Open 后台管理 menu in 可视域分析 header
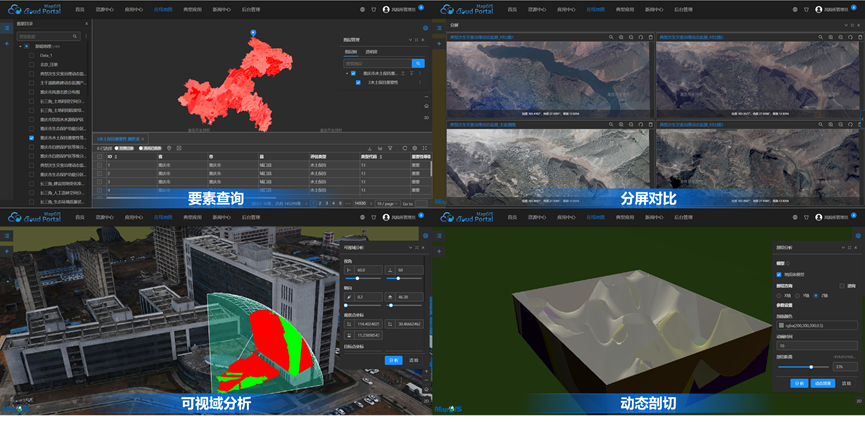Screen dimensions: 865x430 point(250,217)
